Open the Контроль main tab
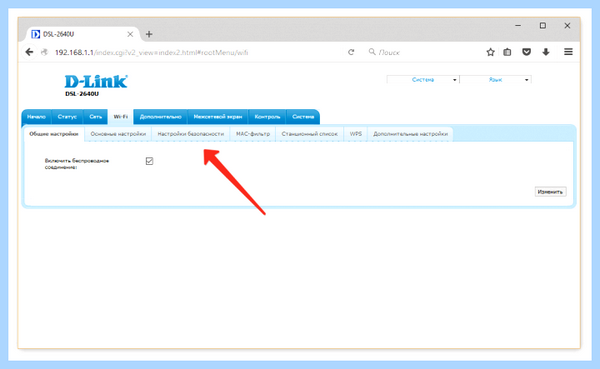600x369 pixels. point(267,117)
